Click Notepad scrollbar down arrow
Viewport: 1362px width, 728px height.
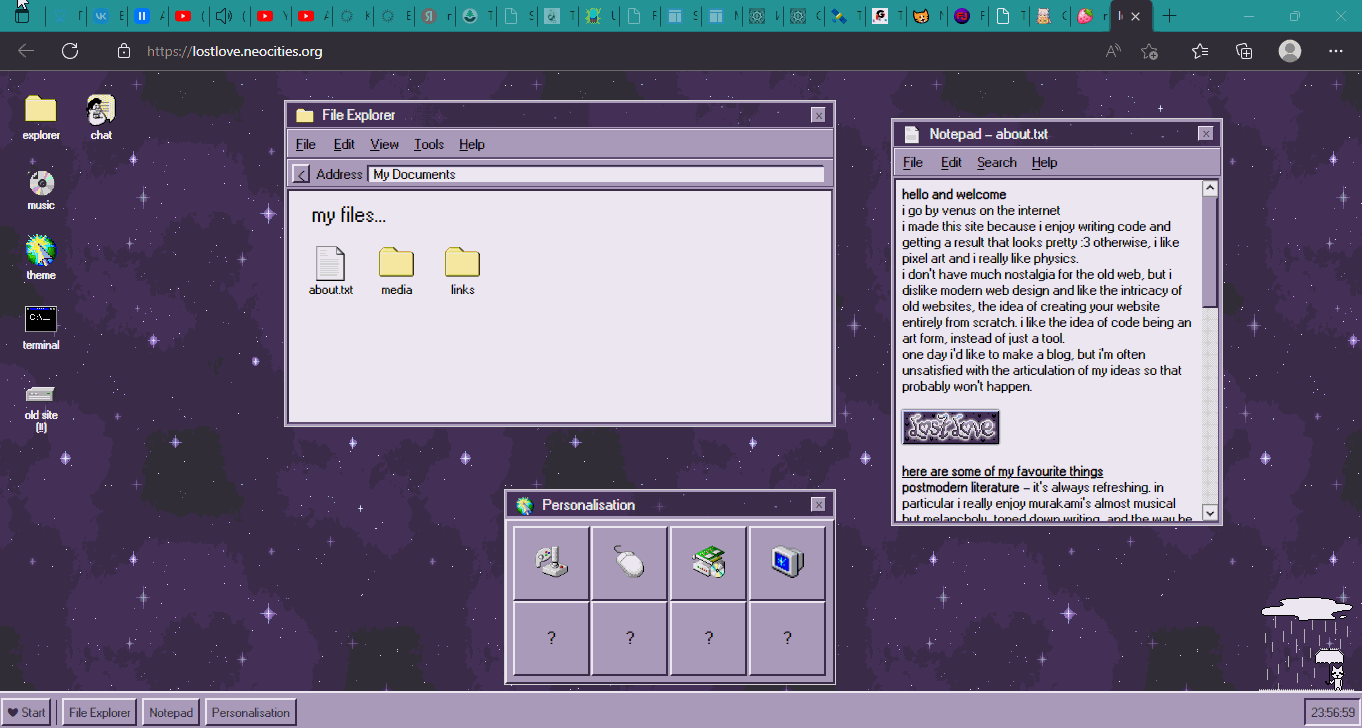pos(1210,513)
